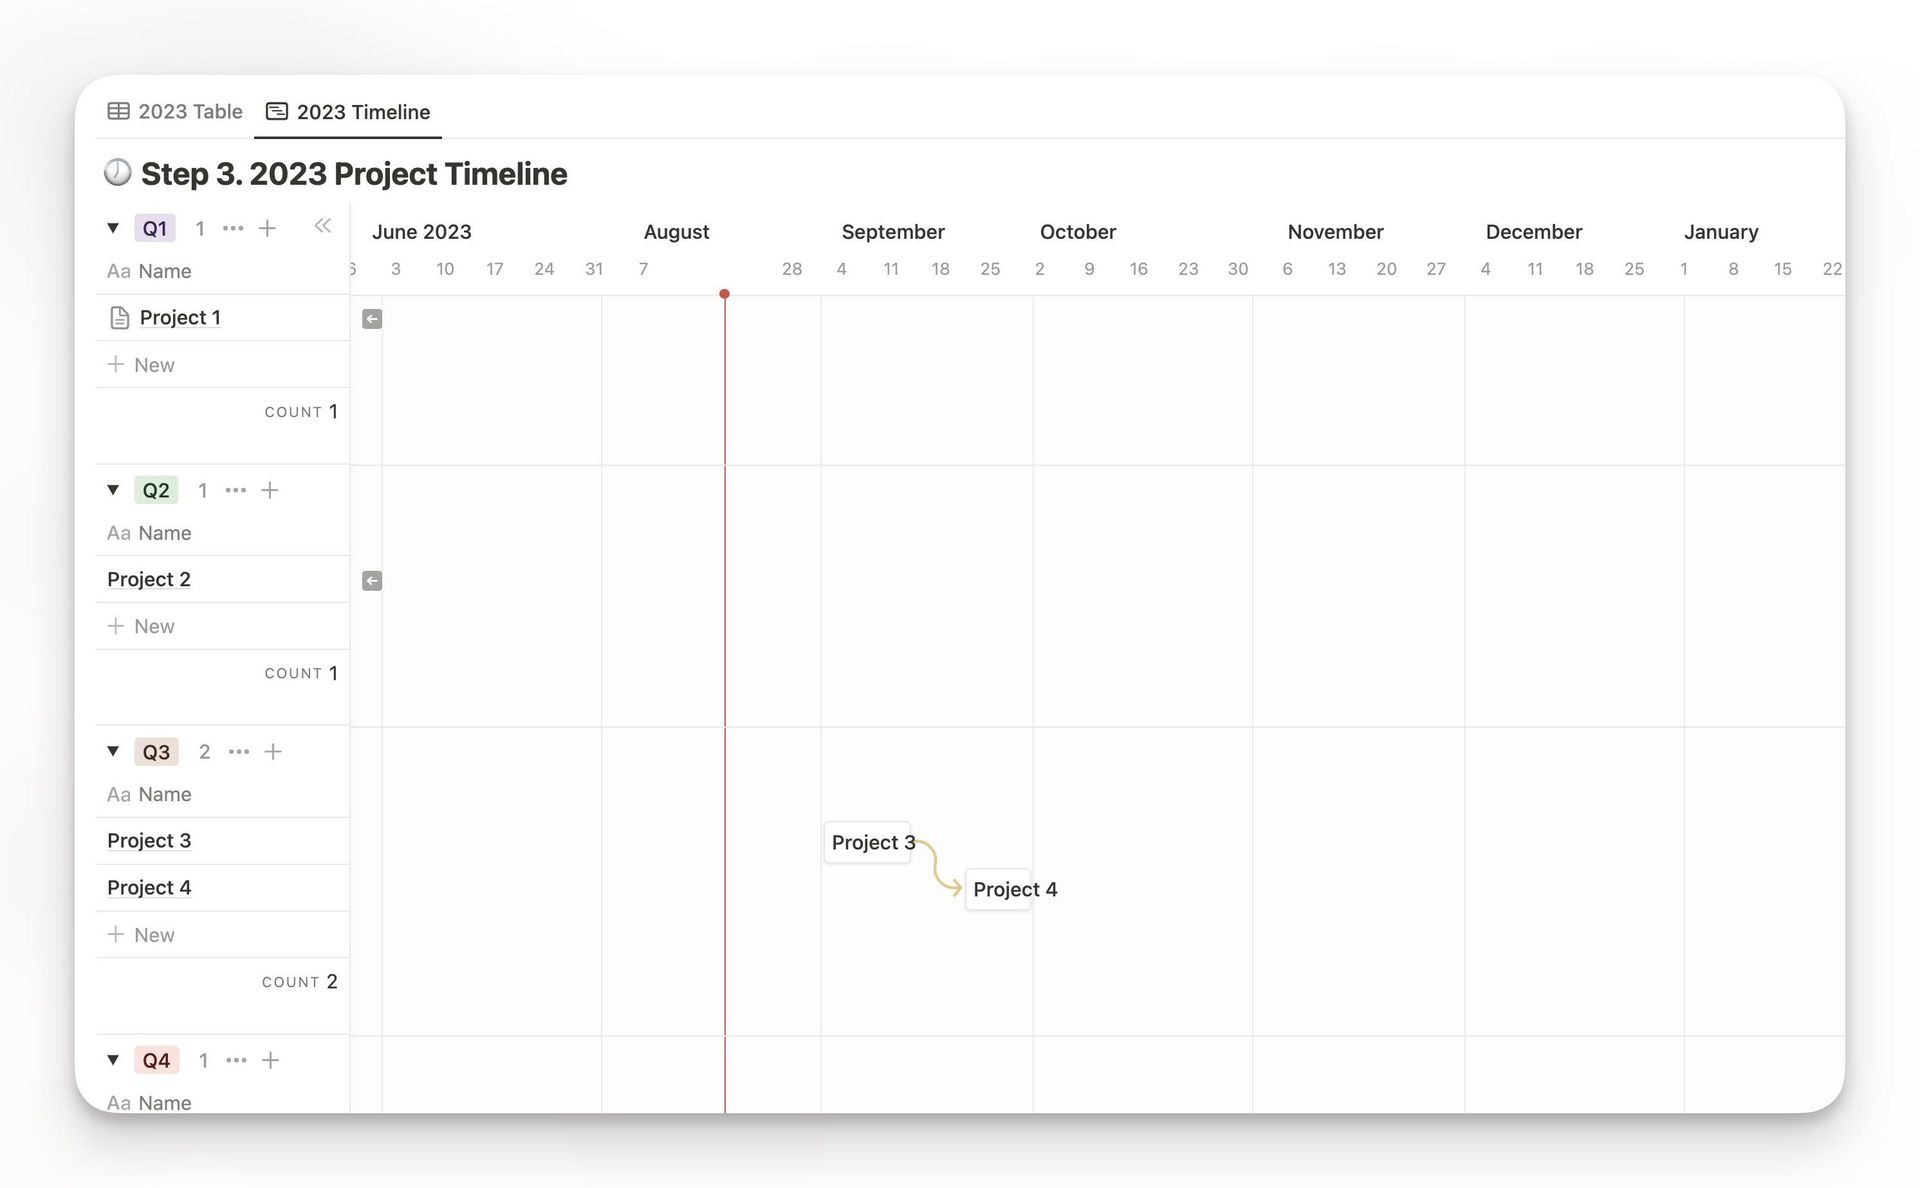Add an item with the Q1 plus icon
Screen dimensions: 1920x1188
click(267, 229)
